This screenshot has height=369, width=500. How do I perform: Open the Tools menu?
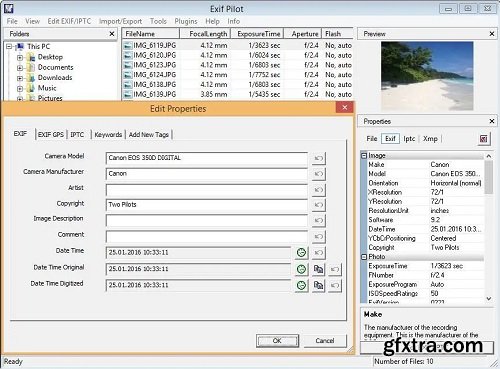[158, 21]
